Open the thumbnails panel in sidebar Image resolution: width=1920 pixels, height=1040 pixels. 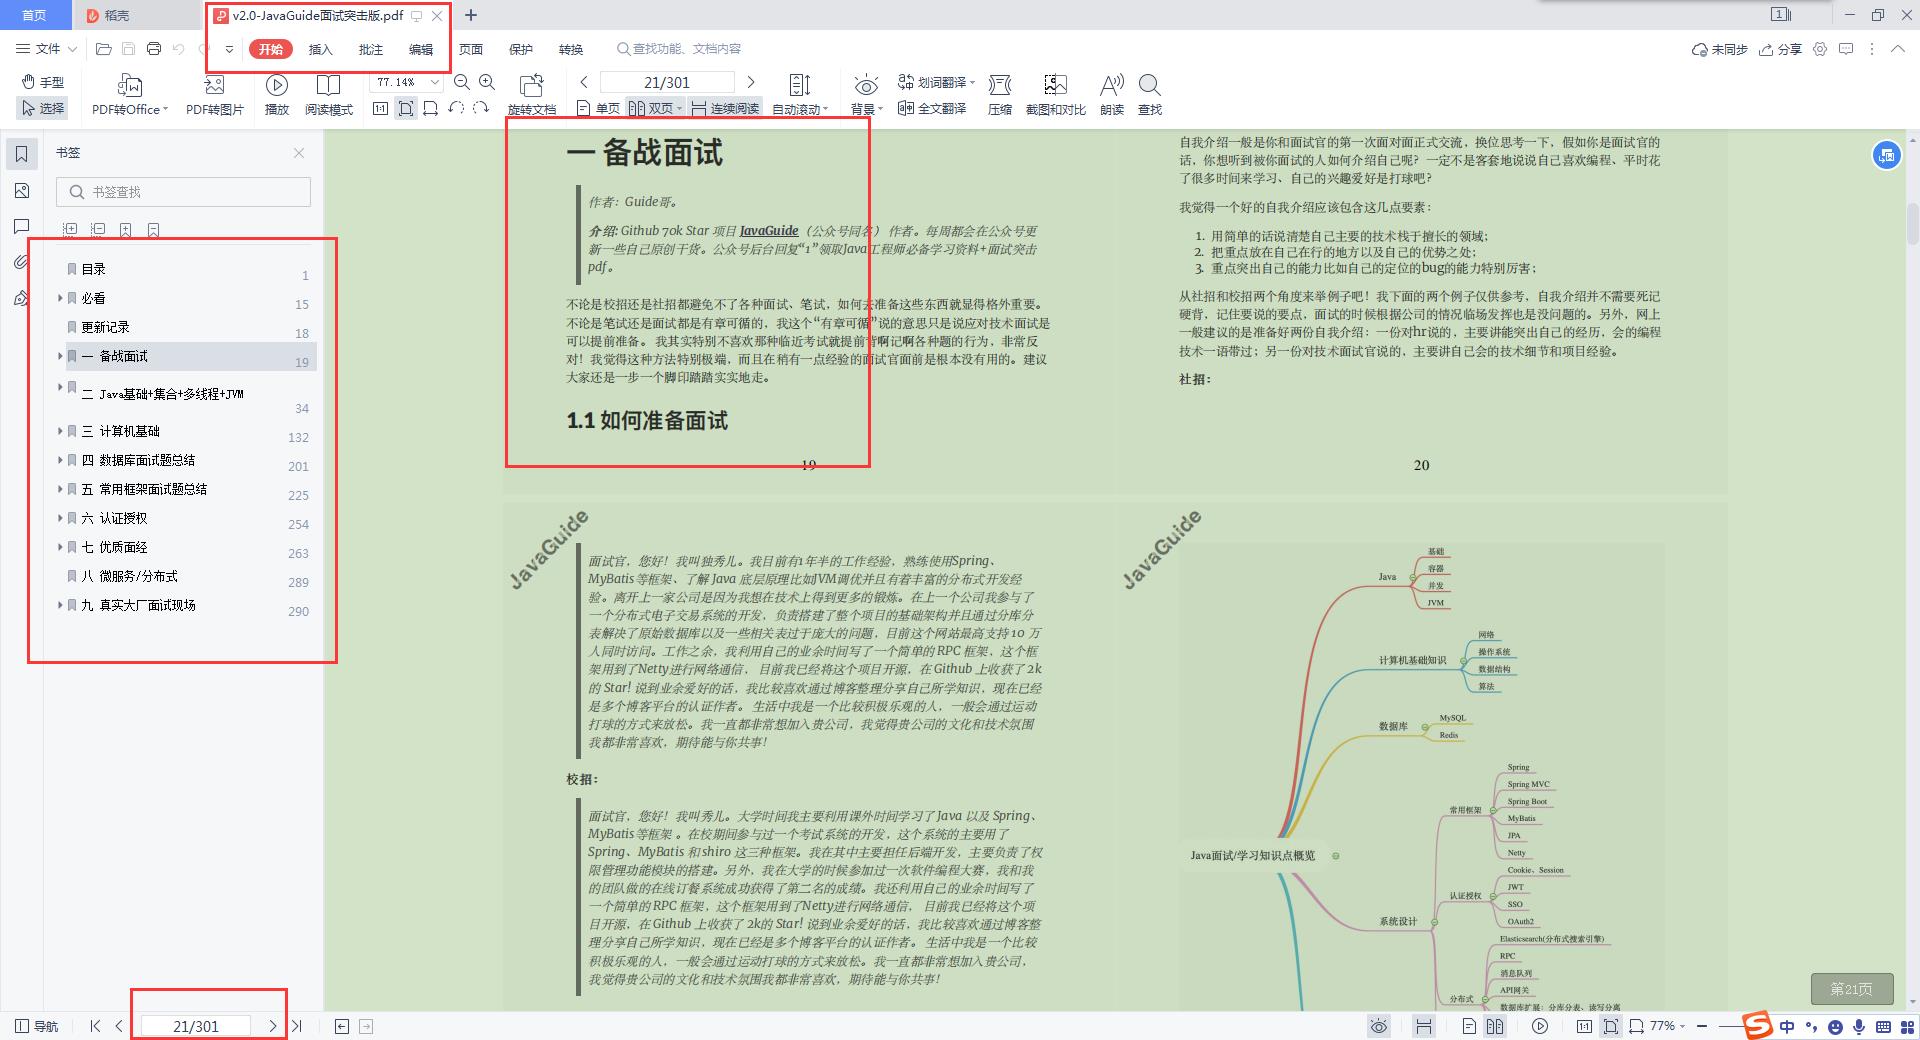pyautogui.click(x=21, y=191)
